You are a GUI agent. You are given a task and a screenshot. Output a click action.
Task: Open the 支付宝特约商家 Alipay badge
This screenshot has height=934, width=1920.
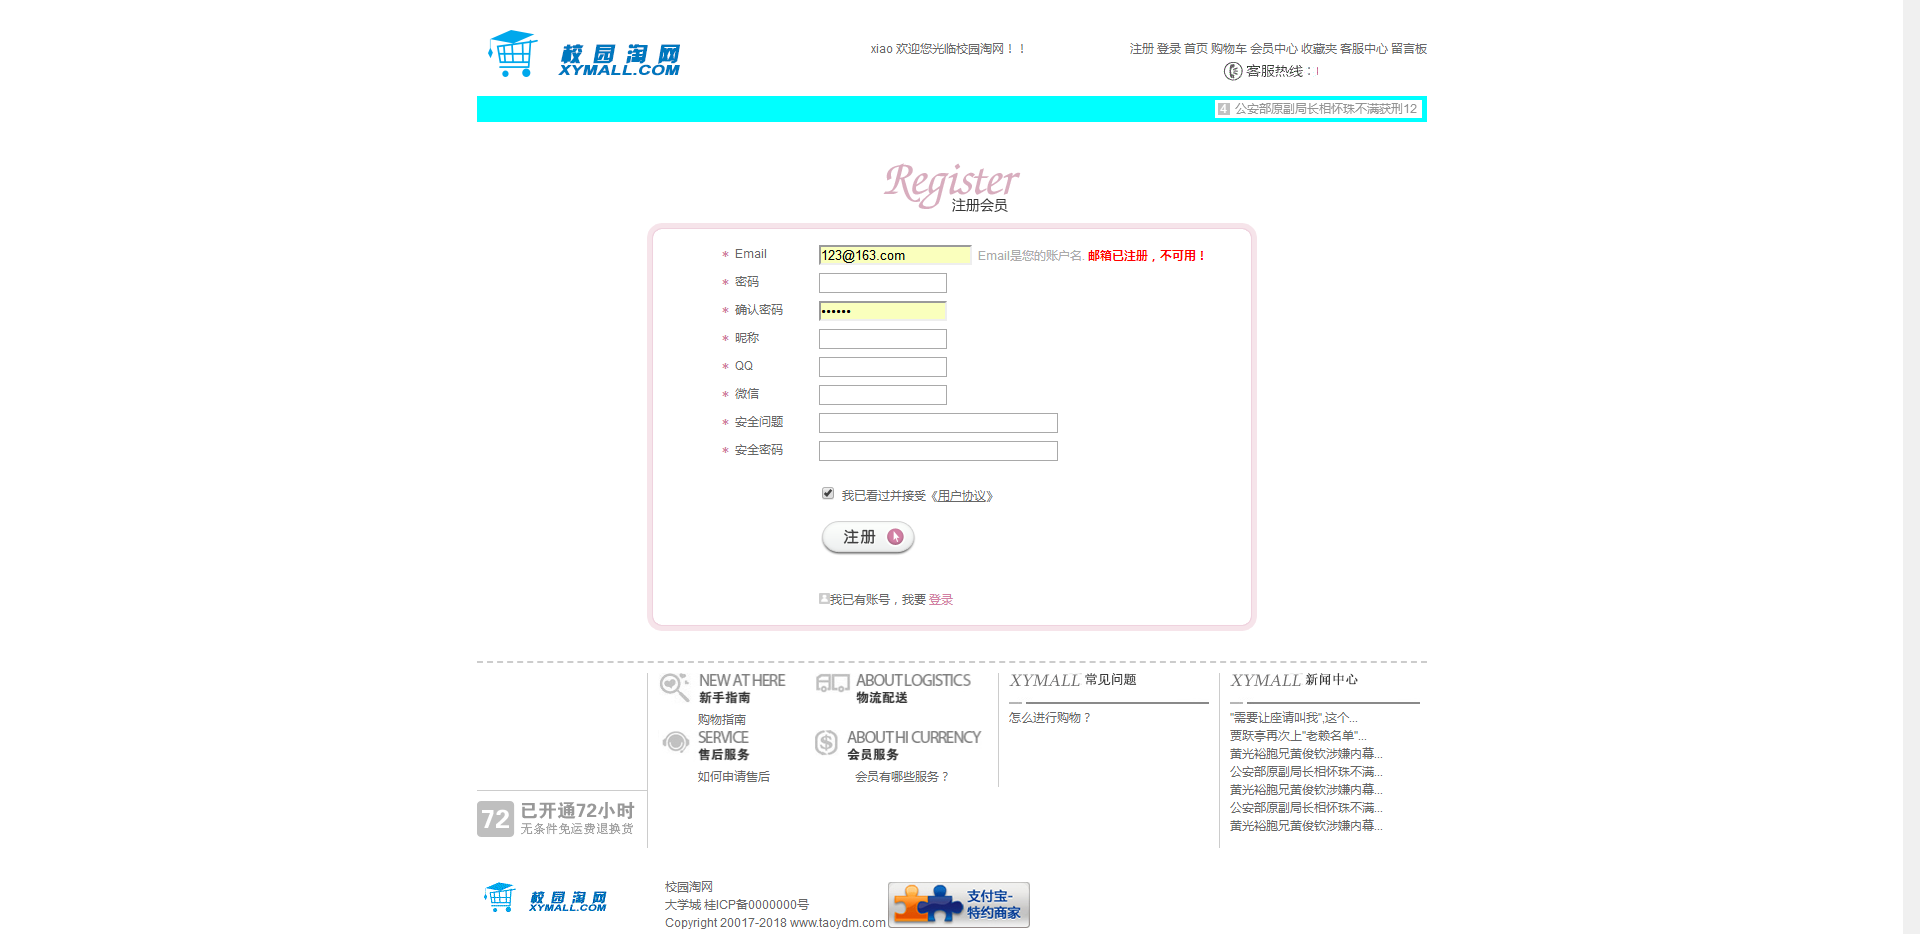click(959, 904)
